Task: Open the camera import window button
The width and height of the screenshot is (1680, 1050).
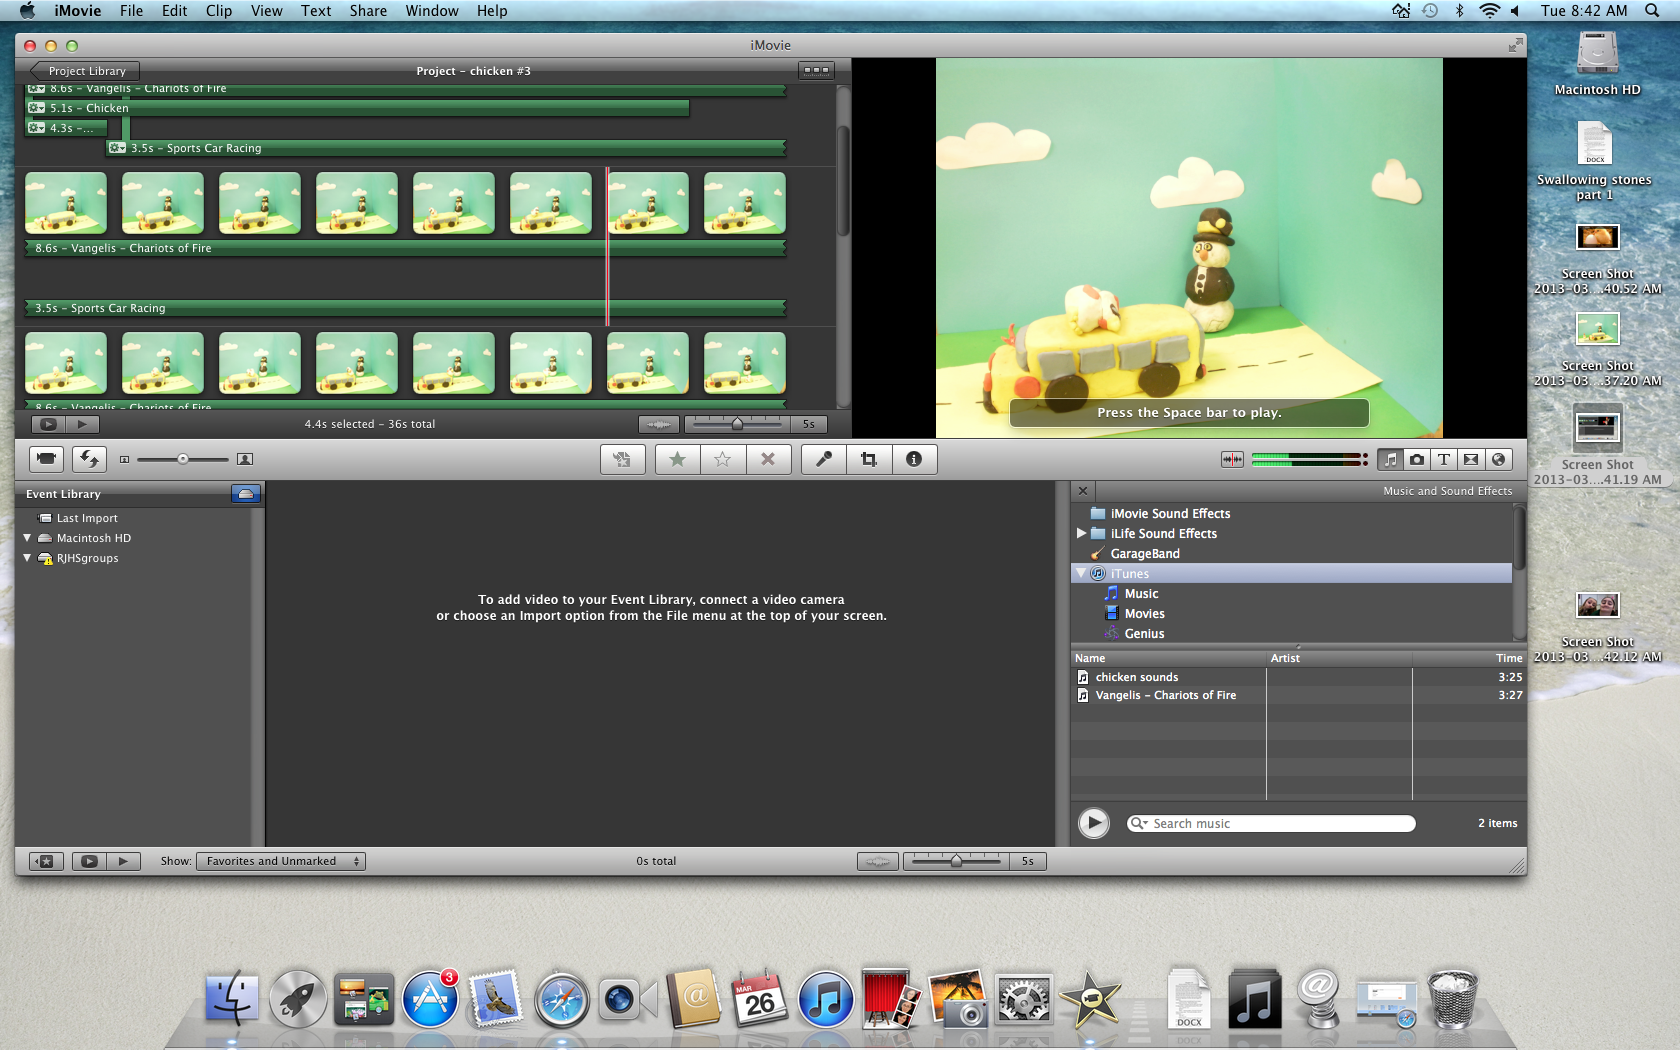Action: point(45,459)
